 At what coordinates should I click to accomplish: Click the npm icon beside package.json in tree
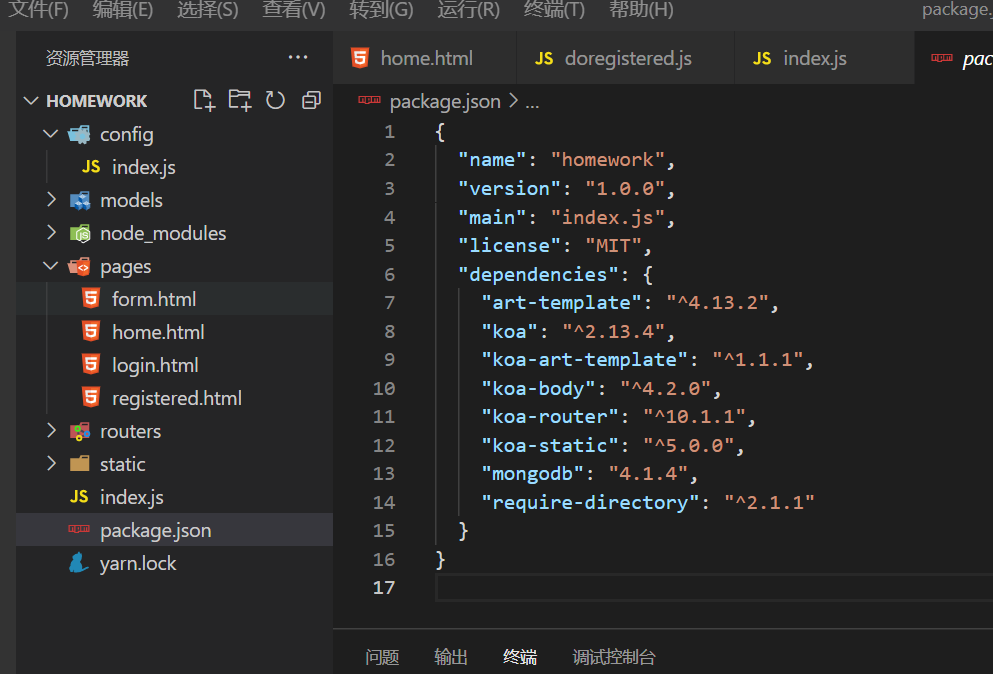[x=79, y=530]
